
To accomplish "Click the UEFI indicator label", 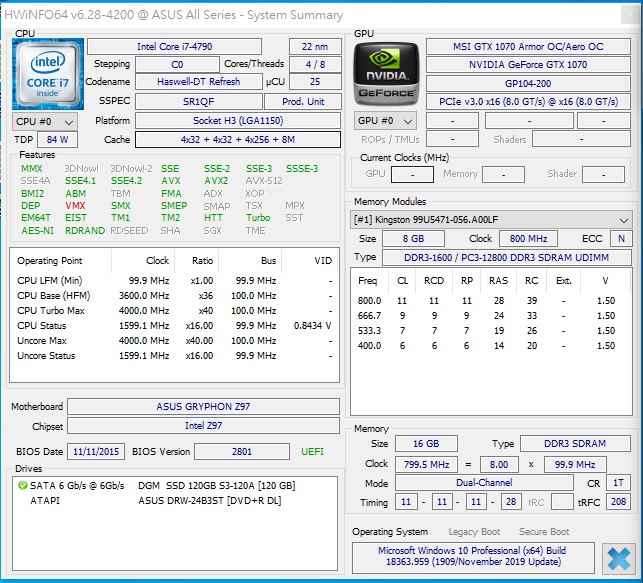I will click(x=312, y=452).
